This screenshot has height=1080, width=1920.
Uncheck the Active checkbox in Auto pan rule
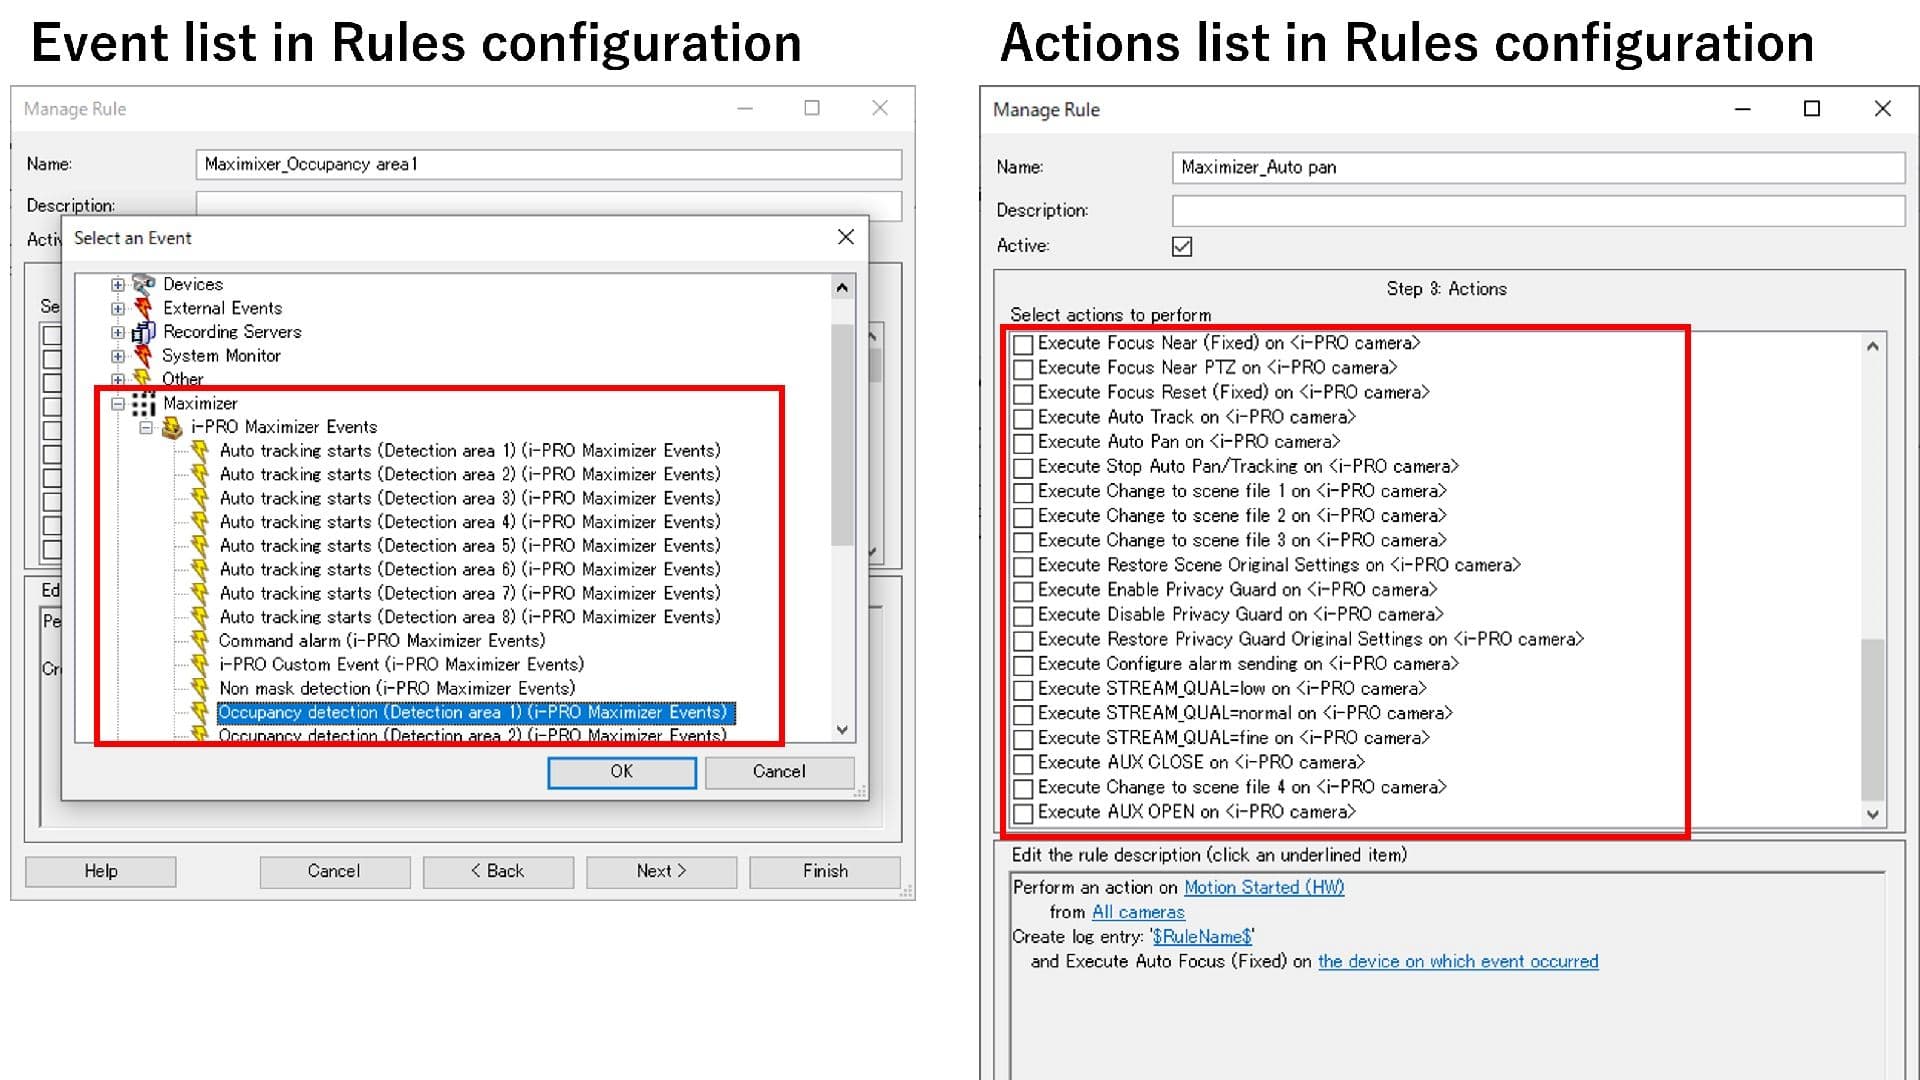[1182, 247]
